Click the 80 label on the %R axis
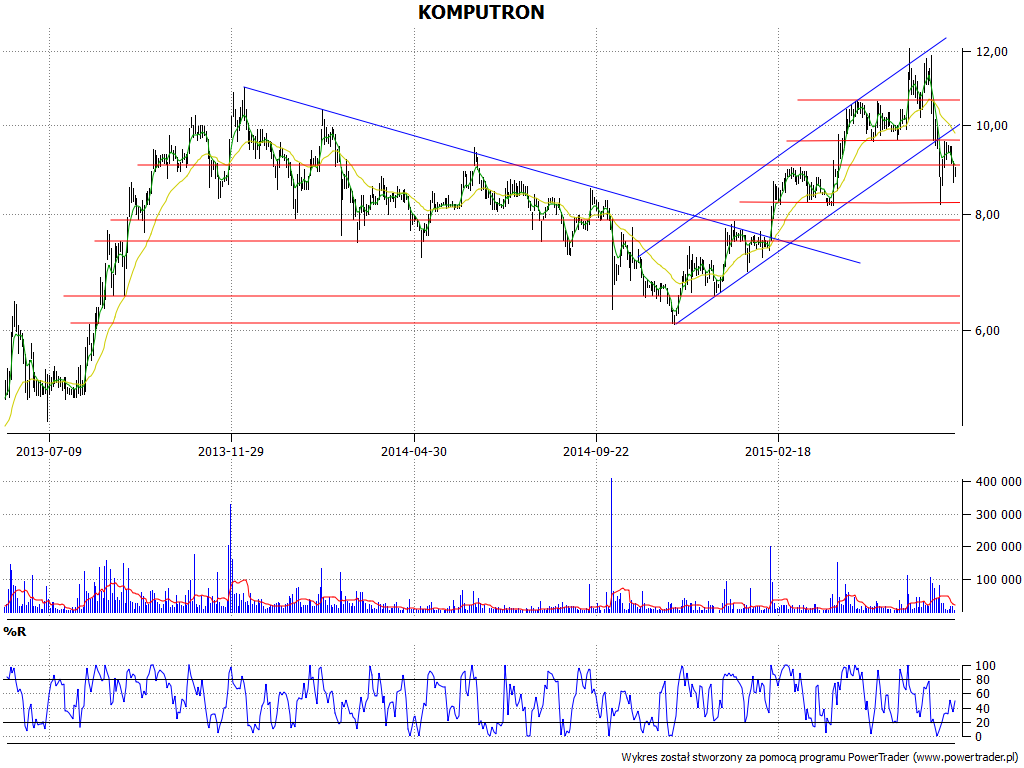This screenshot has width=1024, height=768. [x=982, y=680]
